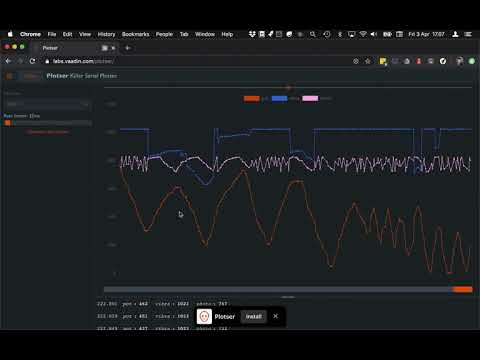Click the first serial log line
The height and width of the screenshot is (360, 480).
coord(162,304)
